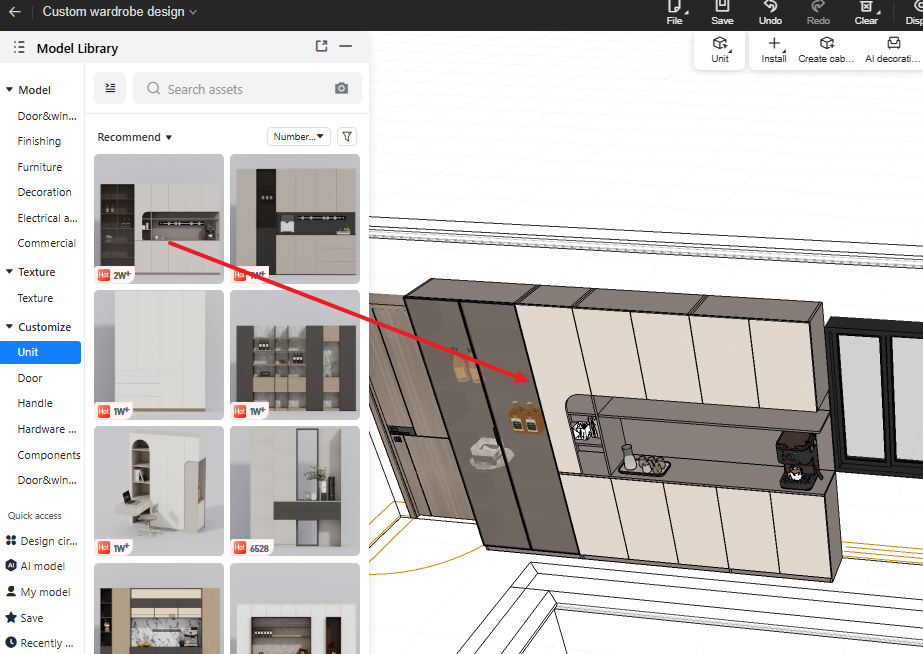Expand the Custom wardrobe design title dropdown

point(193,12)
